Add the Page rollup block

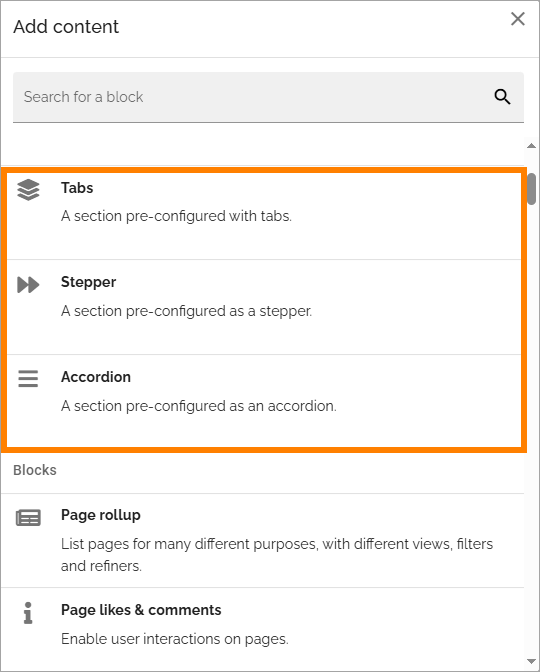coord(262,540)
